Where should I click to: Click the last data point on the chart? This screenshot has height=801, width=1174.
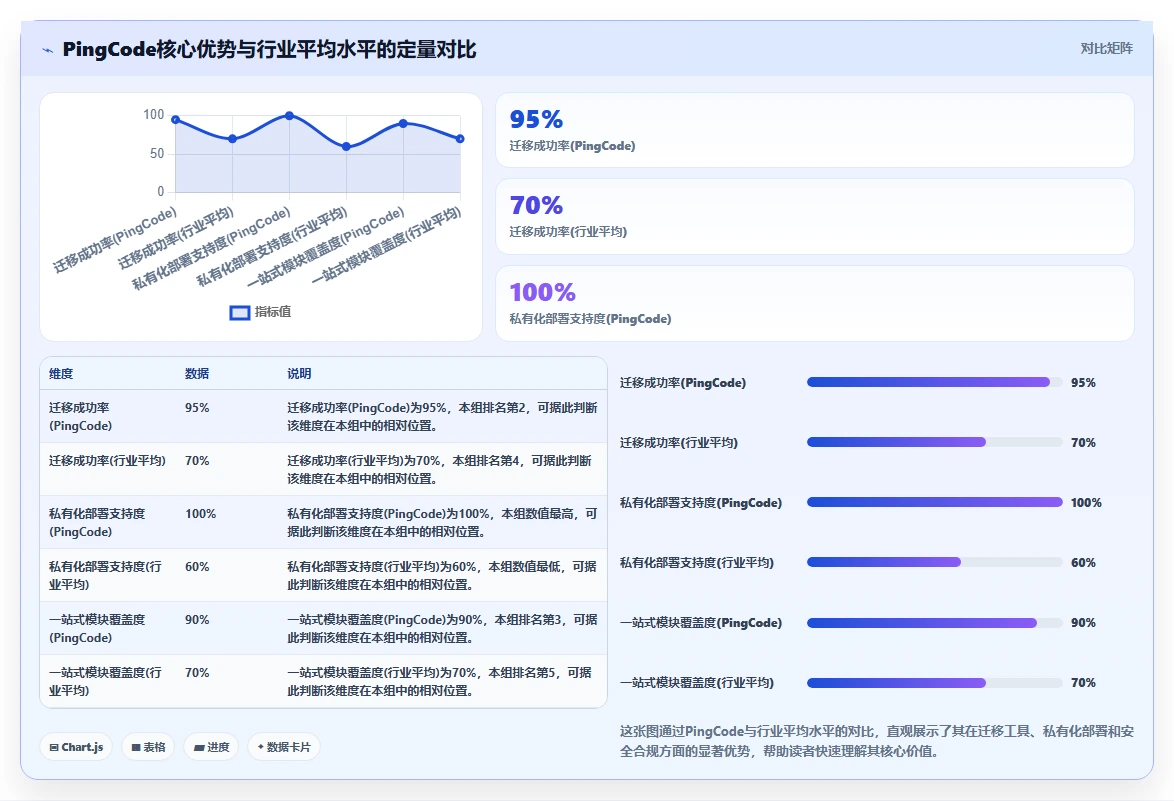(460, 138)
